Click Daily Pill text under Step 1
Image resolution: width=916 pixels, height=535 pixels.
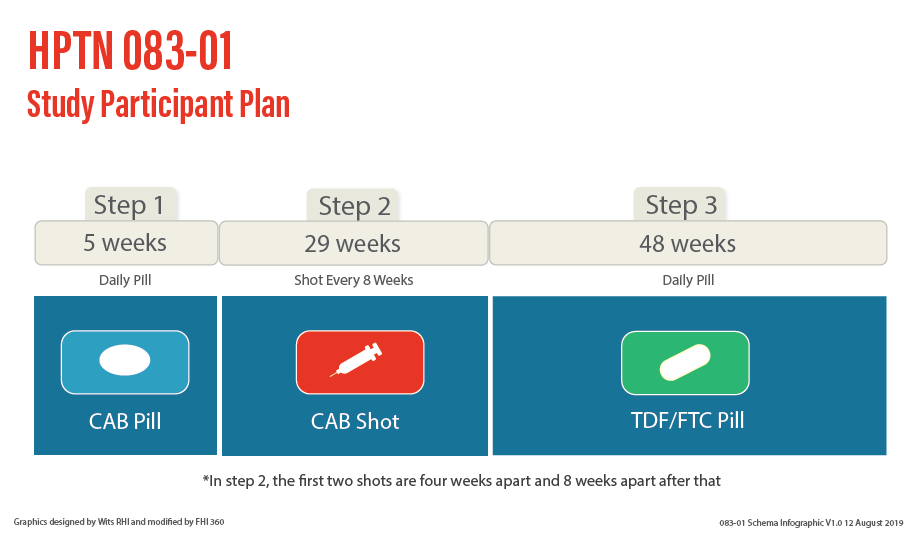[x=125, y=280]
